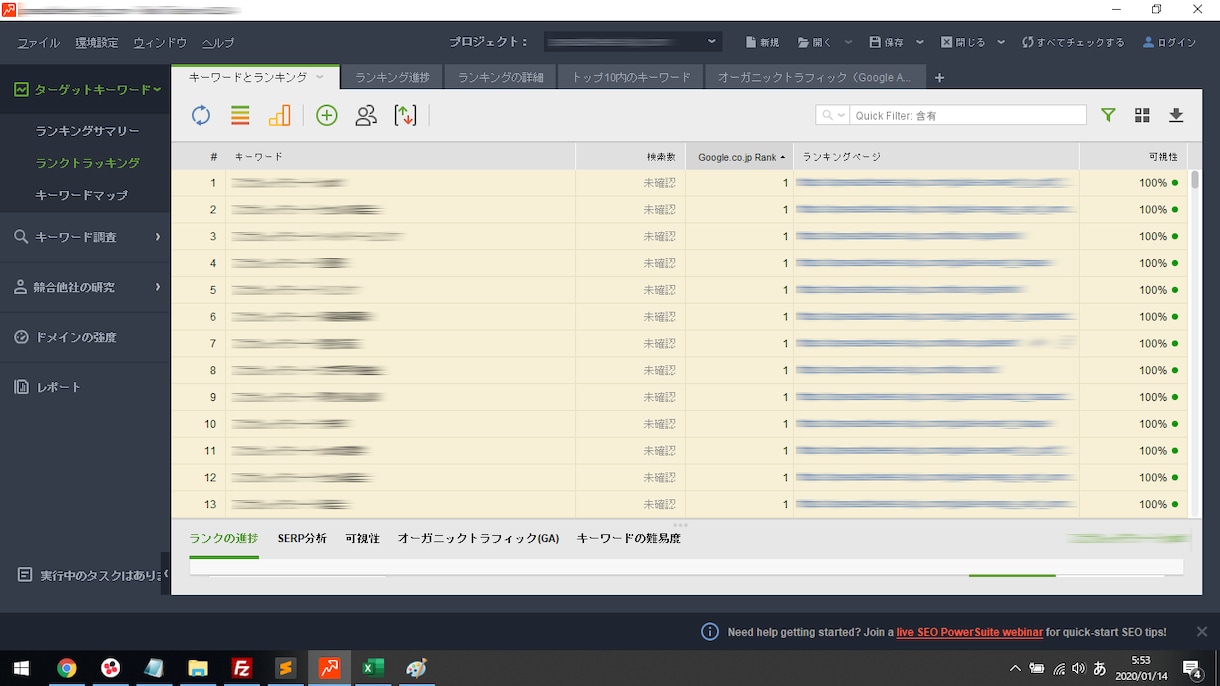The height and width of the screenshot is (686, 1220).
Task: Click the competitors people icon in toolbar
Action: 366,115
